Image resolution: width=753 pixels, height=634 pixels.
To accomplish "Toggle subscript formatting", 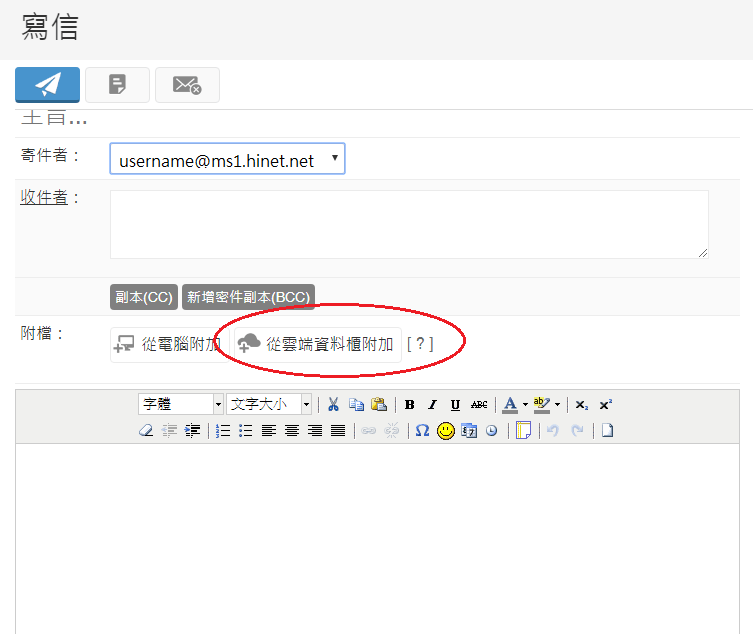I will [582, 405].
